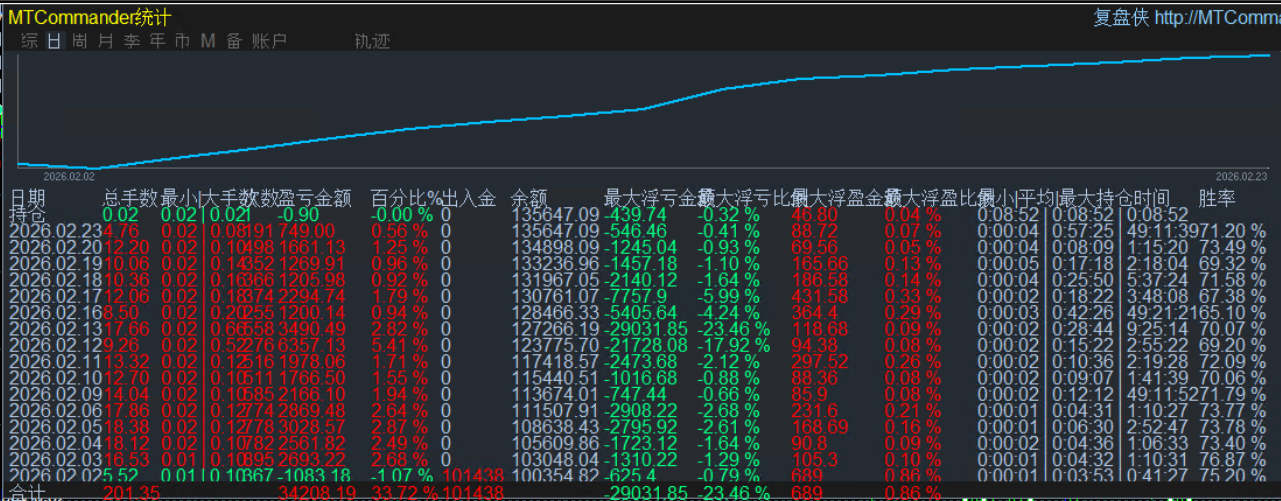Click the 总手数 column header
This screenshot has width=1281, height=501.
click(131, 198)
